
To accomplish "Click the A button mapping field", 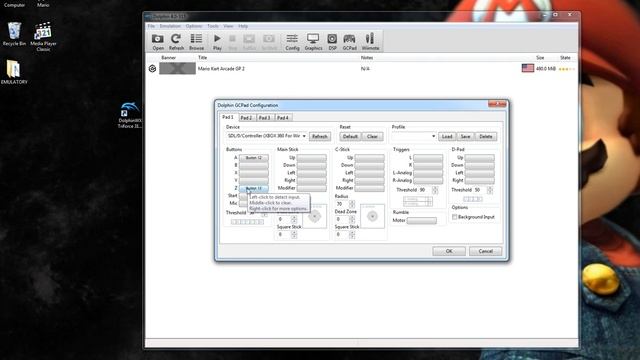I will tap(253, 158).
